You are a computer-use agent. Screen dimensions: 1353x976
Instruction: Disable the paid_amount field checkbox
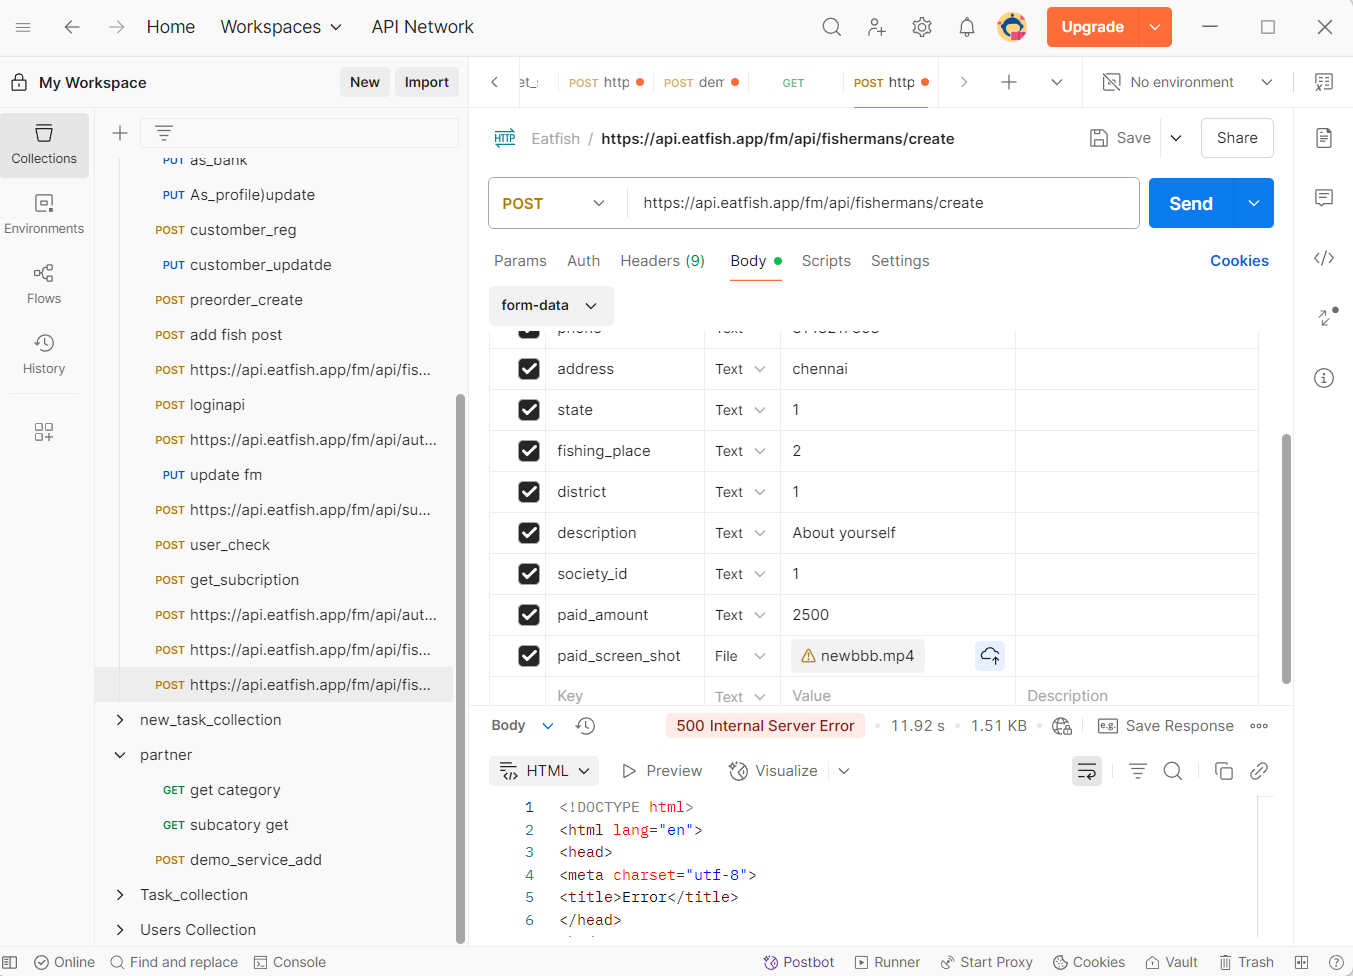coord(529,615)
